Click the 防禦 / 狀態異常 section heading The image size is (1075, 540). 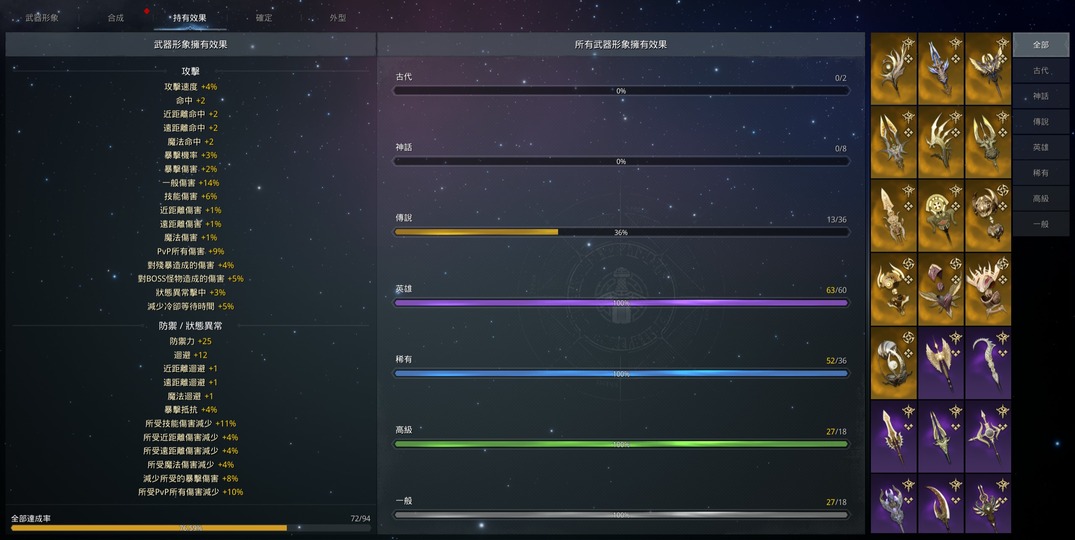191,326
